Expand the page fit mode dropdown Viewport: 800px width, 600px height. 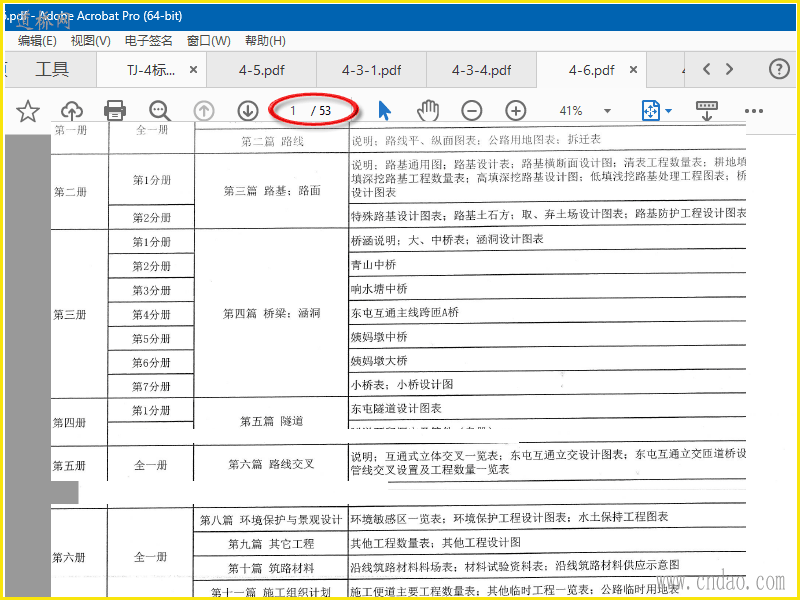(x=656, y=110)
